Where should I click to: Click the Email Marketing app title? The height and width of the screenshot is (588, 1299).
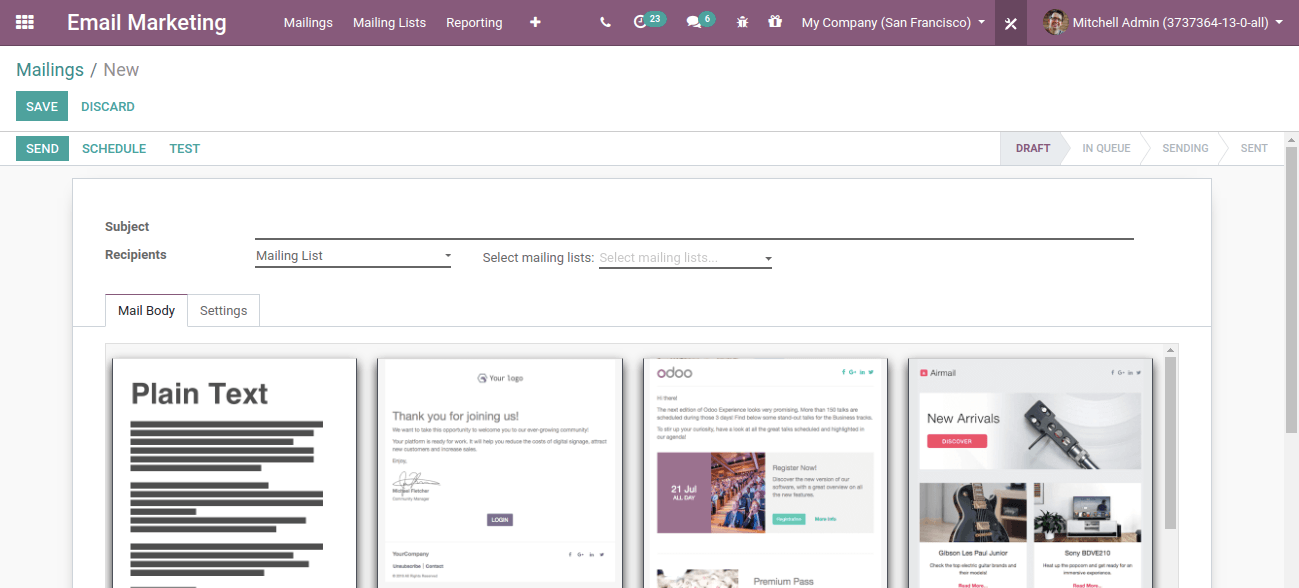(147, 22)
